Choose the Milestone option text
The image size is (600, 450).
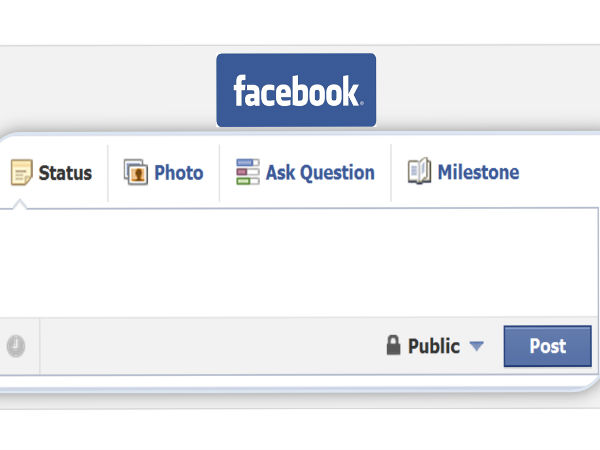pos(478,172)
